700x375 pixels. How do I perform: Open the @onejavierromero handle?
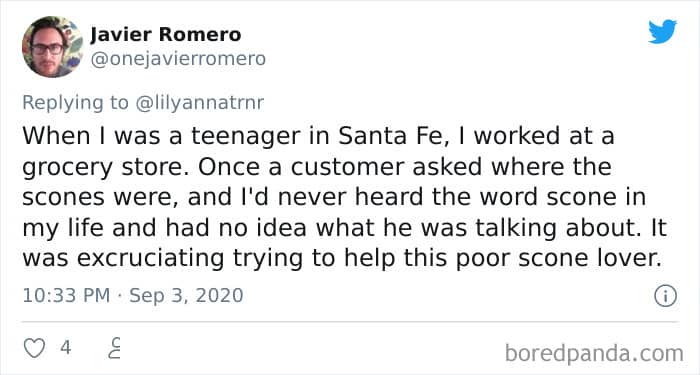(178, 58)
